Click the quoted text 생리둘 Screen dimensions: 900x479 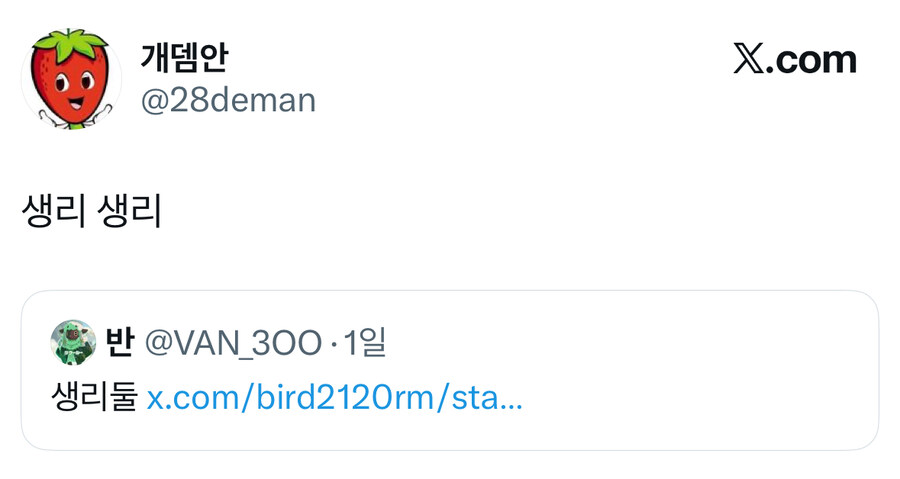pyautogui.click(x=93, y=398)
